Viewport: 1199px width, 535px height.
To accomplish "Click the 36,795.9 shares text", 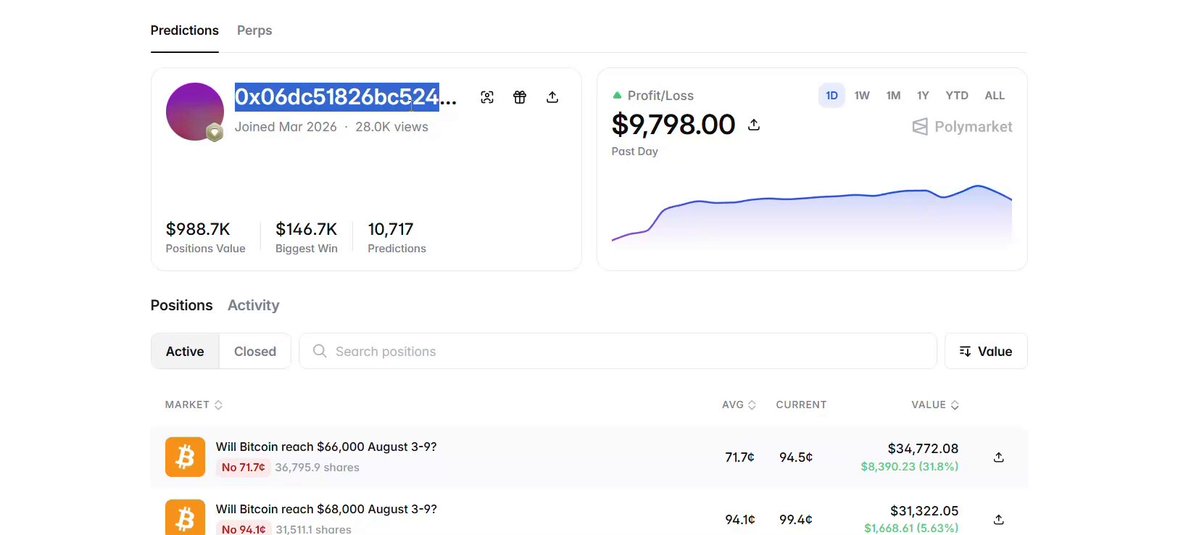I will point(317,467).
